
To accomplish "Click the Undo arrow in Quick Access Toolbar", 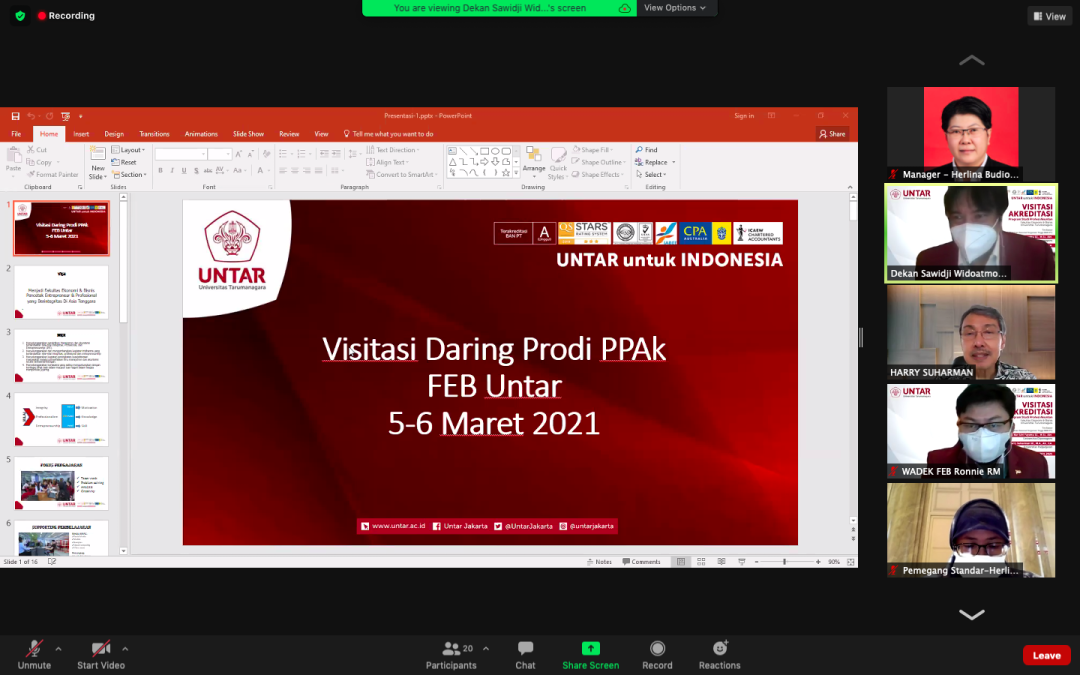I will [x=31, y=116].
